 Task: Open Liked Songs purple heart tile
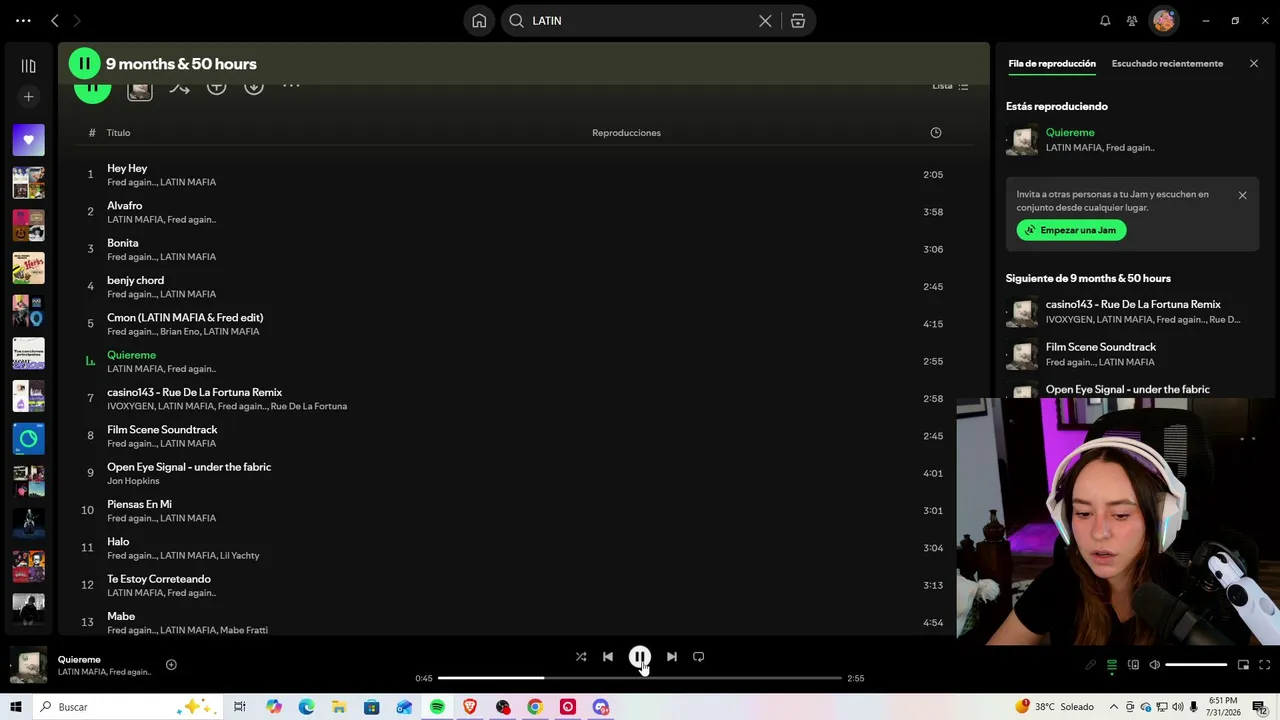pos(28,140)
